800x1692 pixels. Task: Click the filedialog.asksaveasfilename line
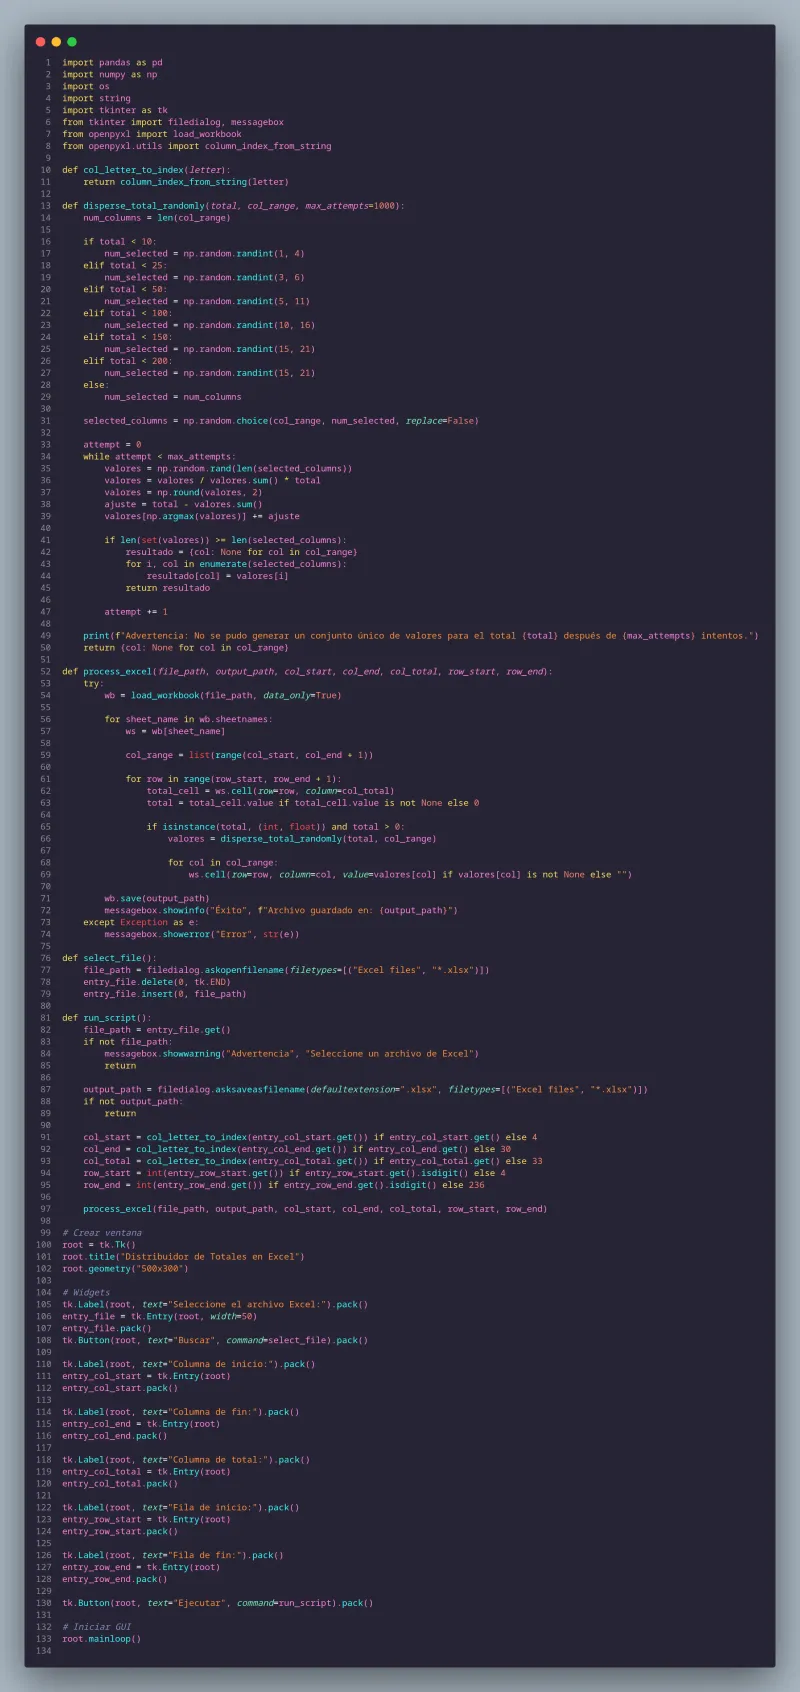365,1090
